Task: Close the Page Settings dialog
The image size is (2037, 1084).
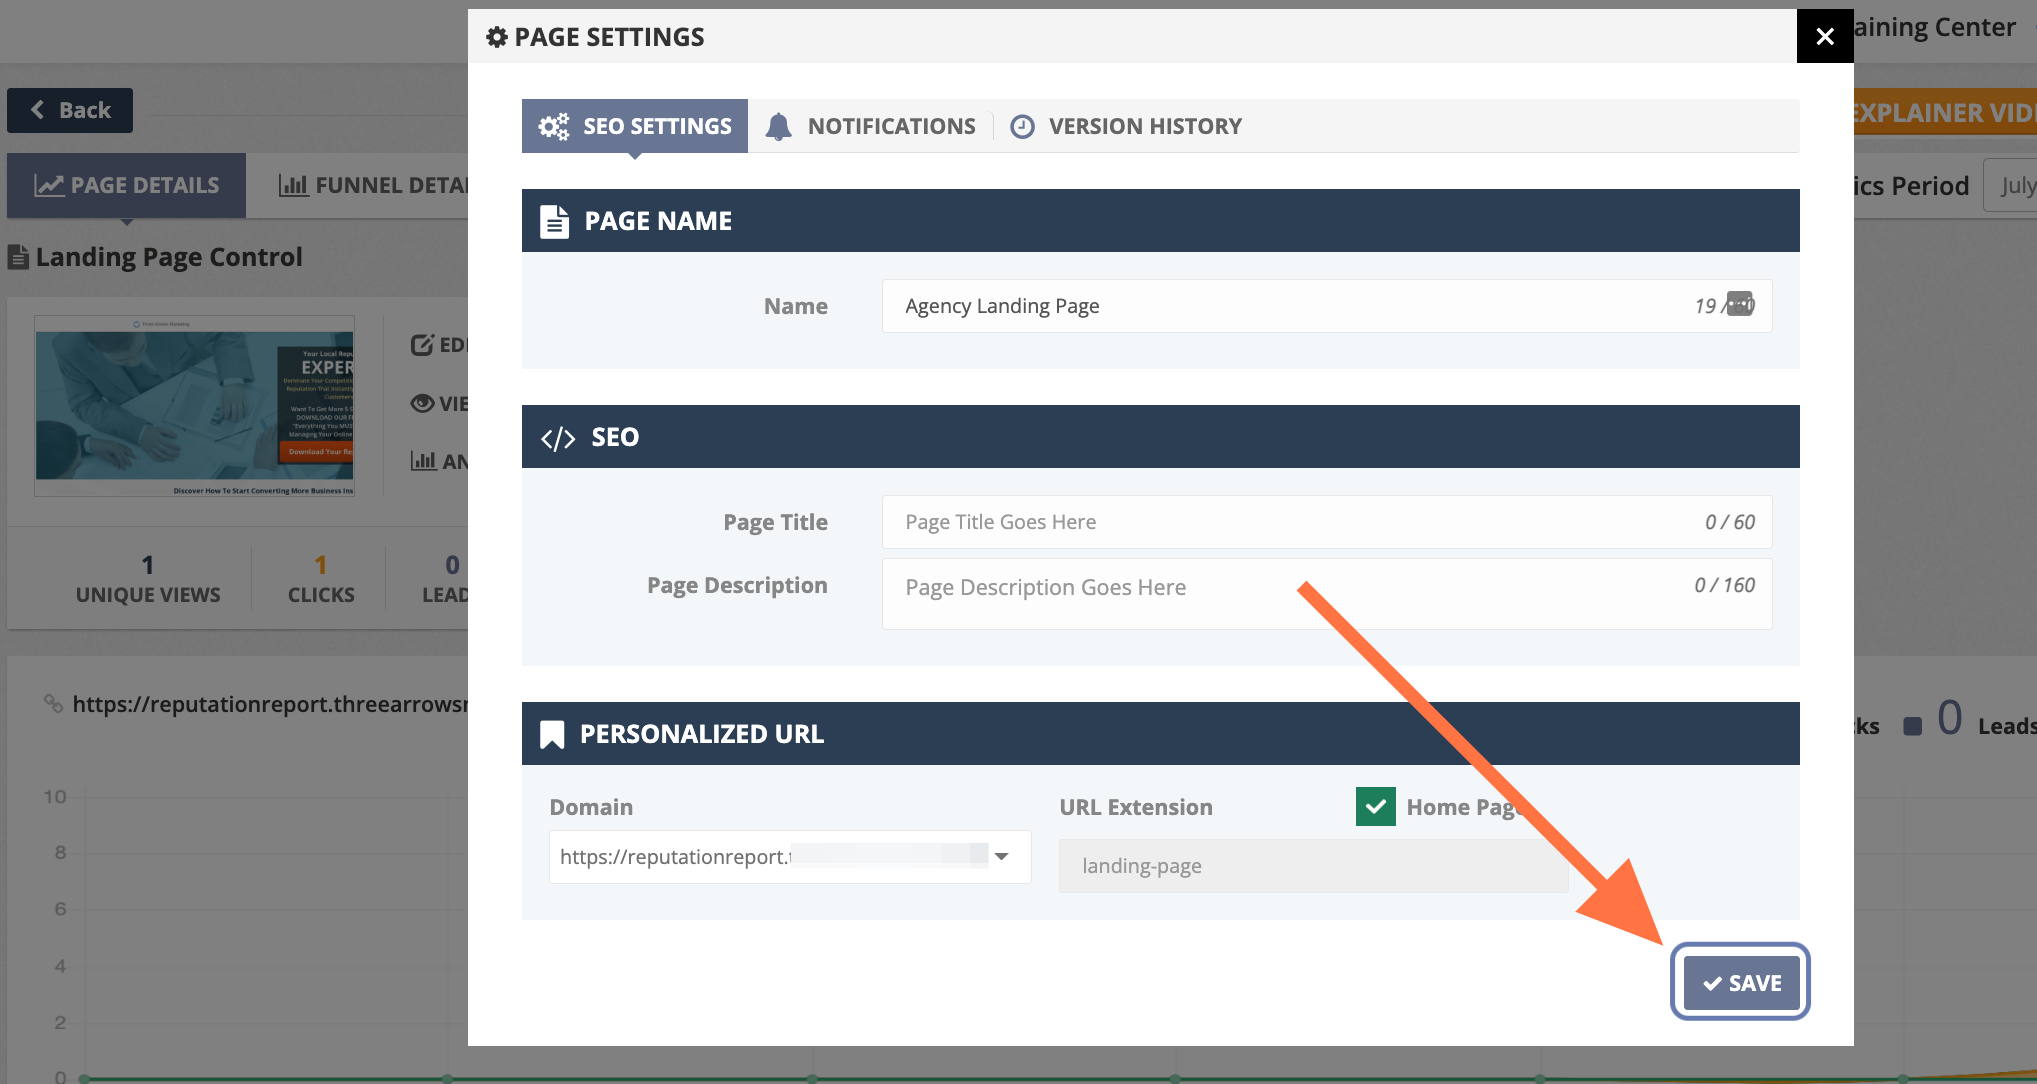Action: tap(1824, 36)
